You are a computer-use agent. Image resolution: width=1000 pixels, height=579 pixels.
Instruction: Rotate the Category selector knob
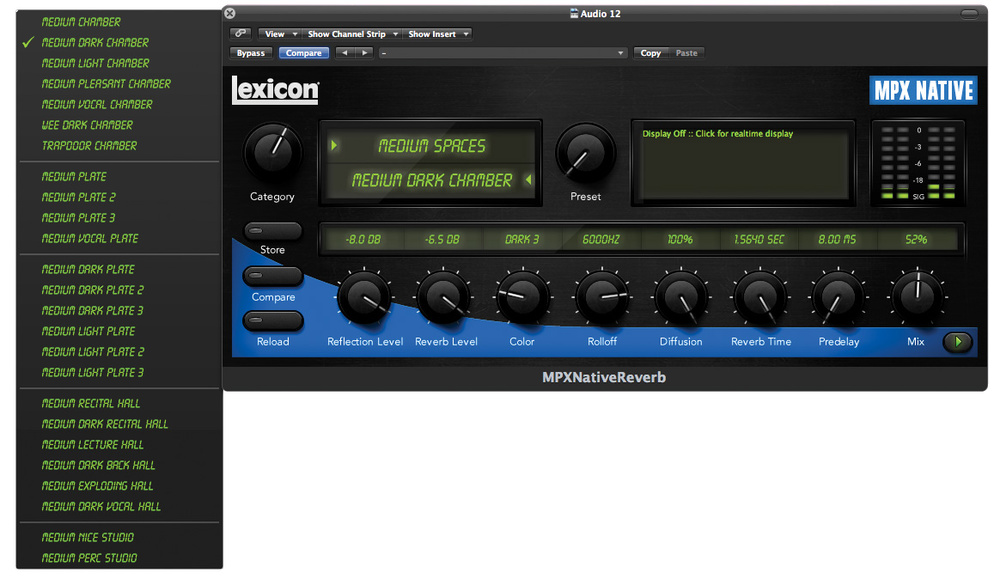271,154
